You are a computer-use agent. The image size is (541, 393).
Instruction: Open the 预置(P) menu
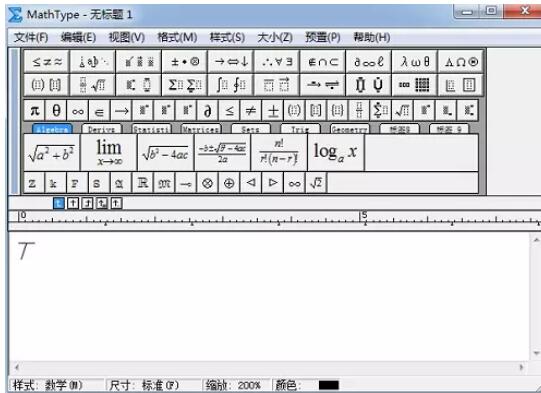click(x=323, y=37)
